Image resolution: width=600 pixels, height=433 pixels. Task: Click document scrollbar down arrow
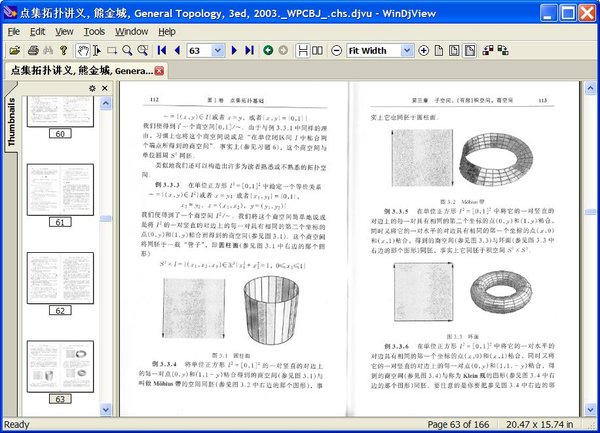[590, 410]
